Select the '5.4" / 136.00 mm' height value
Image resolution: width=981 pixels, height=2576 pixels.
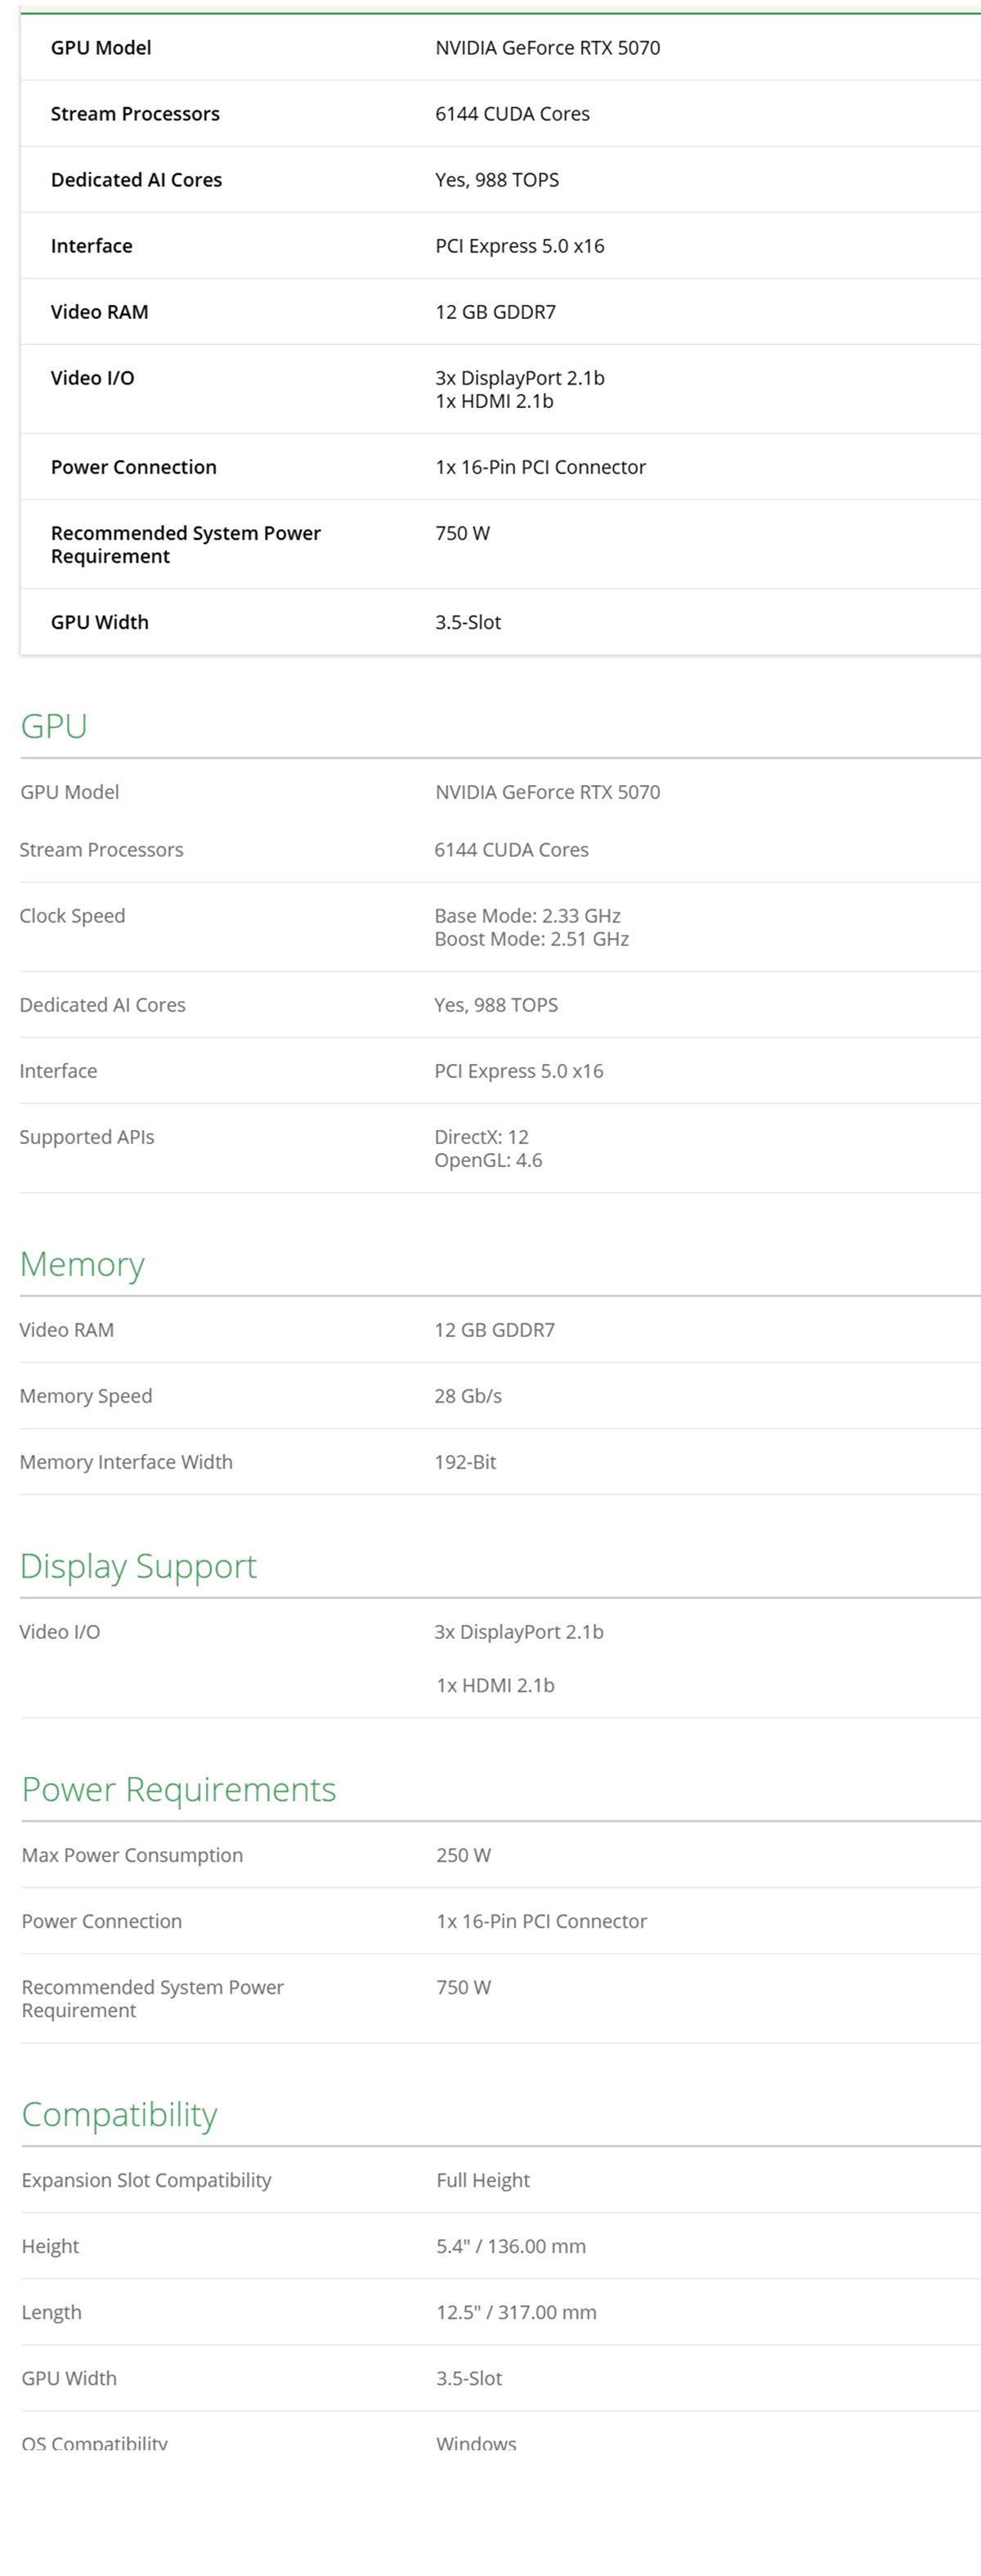click(x=511, y=2246)
